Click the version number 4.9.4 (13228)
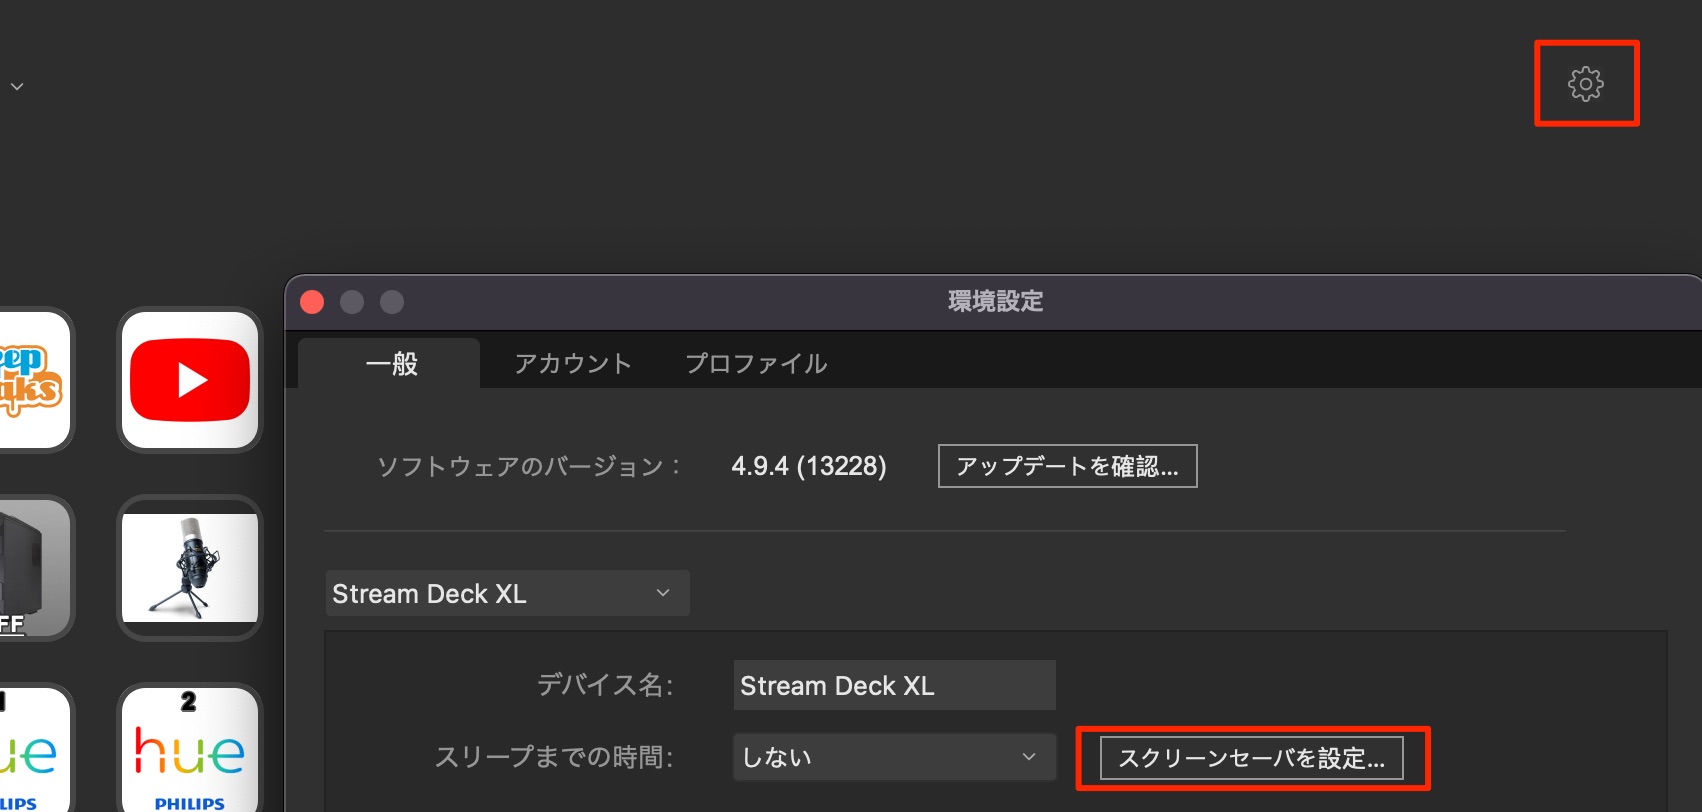The height and width of the screenshot is (812, 1702). click(809, 466)
